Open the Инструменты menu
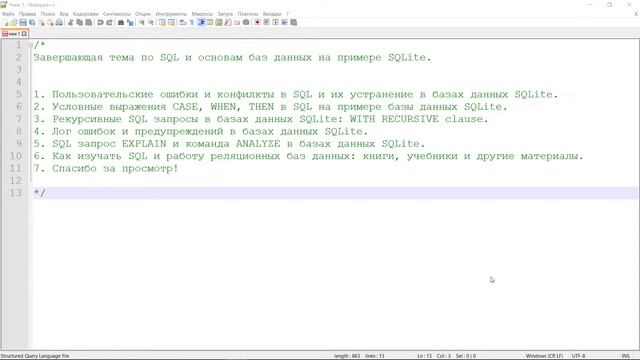640x360 pixels. (x=171, y=14)
